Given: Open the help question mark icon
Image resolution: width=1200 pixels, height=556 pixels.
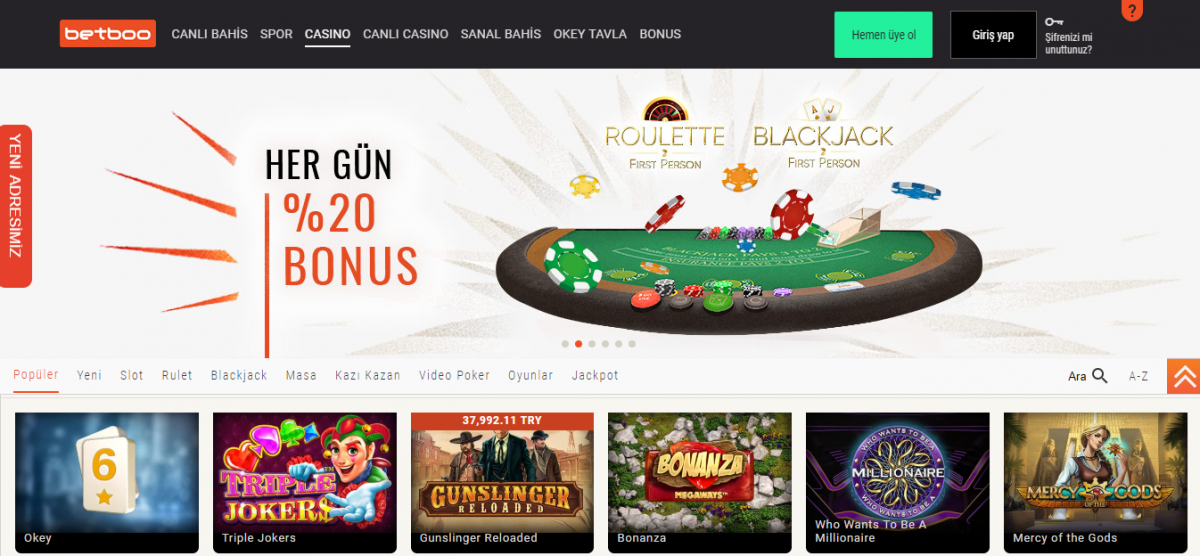Looking at the screenshot, I should [x=1132, y=10].
